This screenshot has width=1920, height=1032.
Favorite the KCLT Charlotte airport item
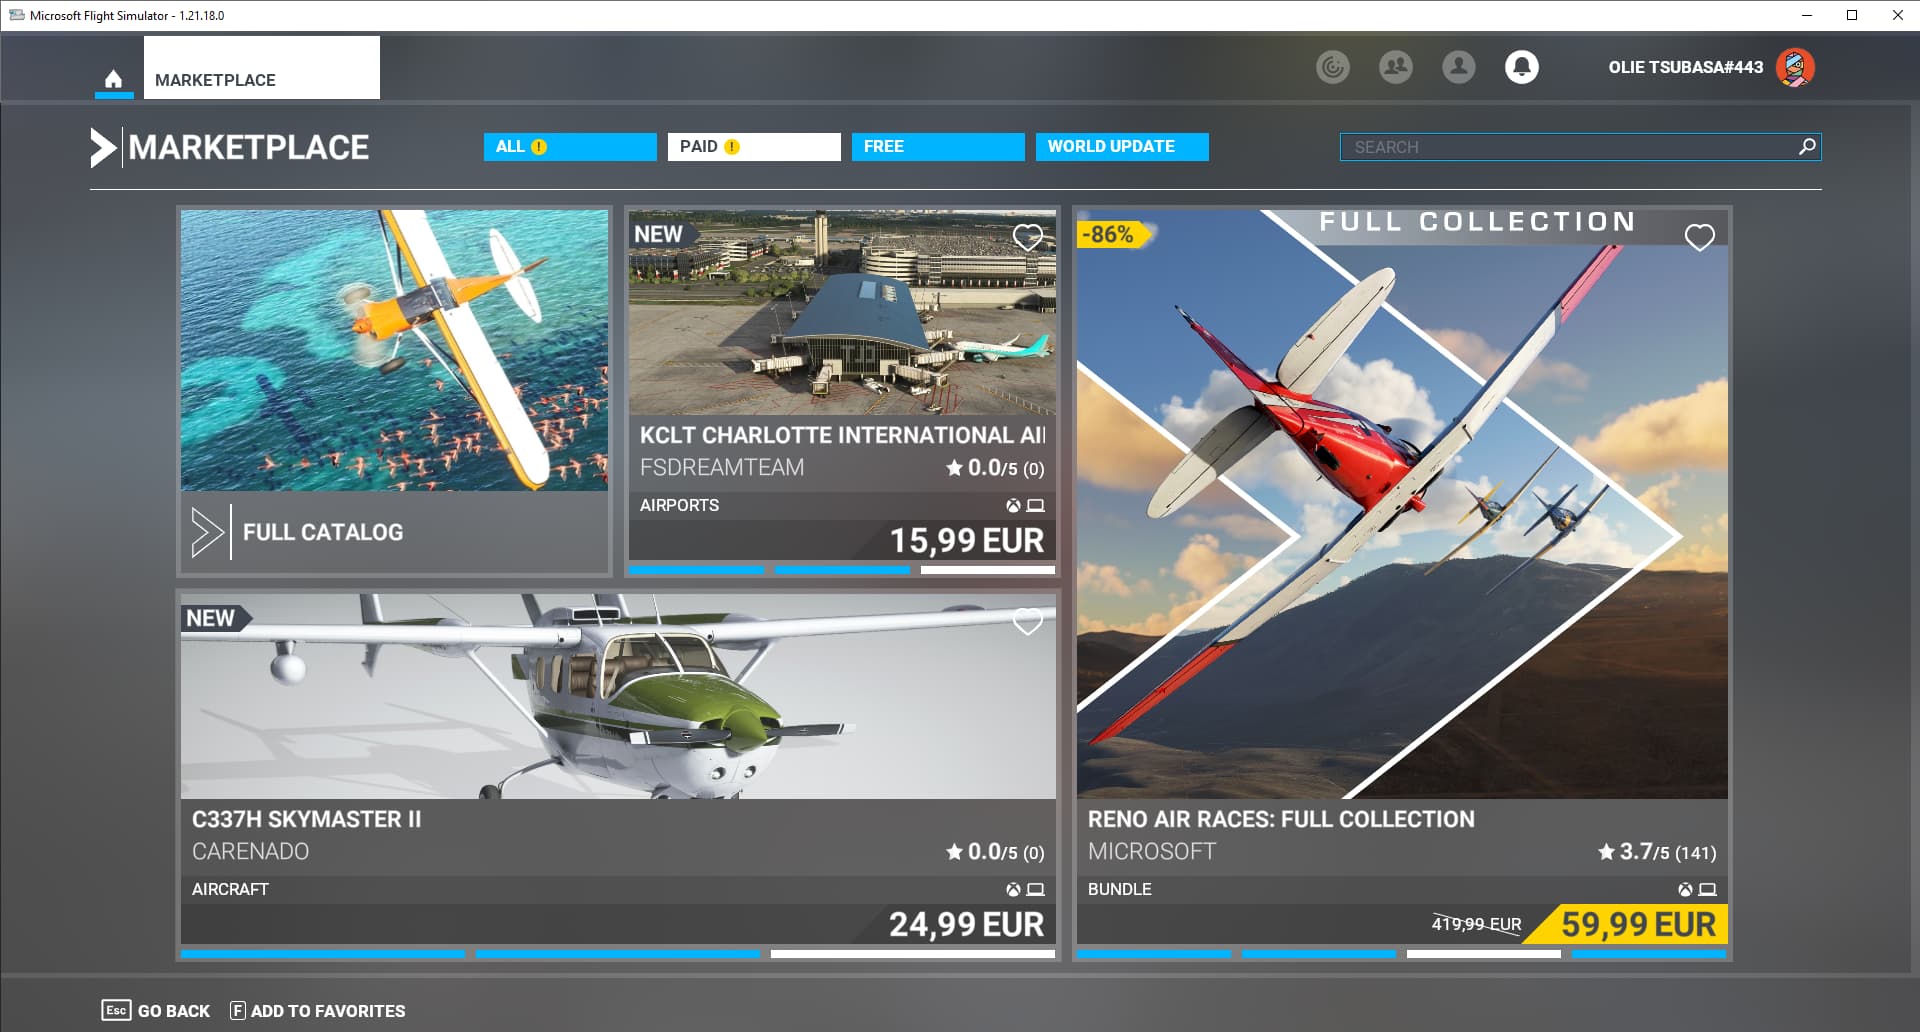pos(1028,237)
